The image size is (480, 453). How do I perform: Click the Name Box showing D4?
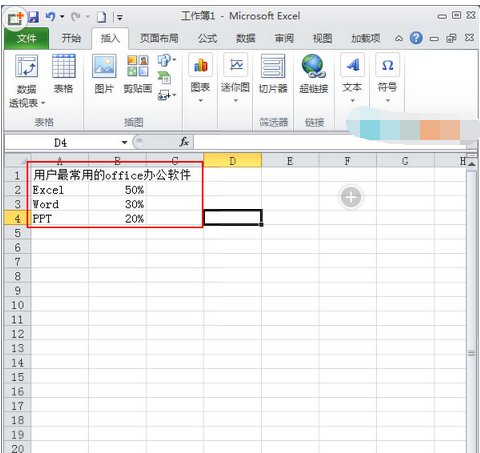[x=62, y=143]
